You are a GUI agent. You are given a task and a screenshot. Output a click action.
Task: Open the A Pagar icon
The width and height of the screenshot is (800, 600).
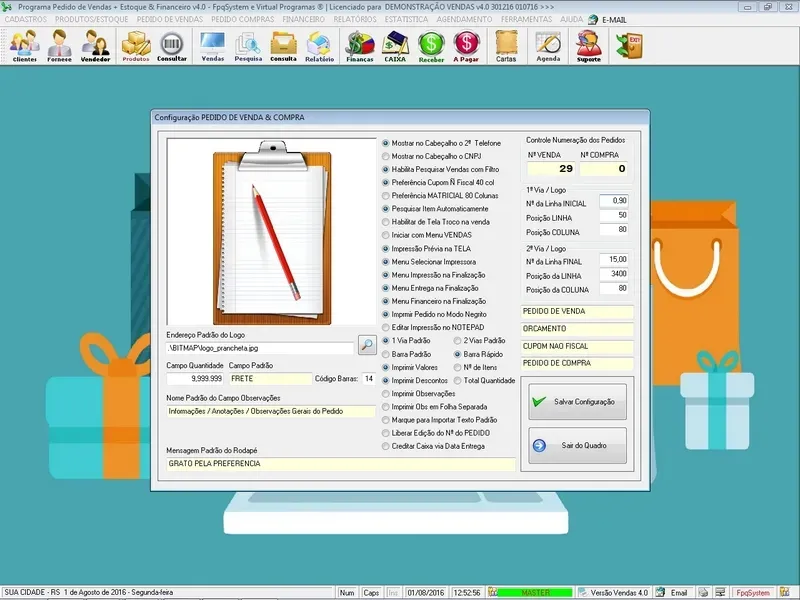[x=466, y=46]
